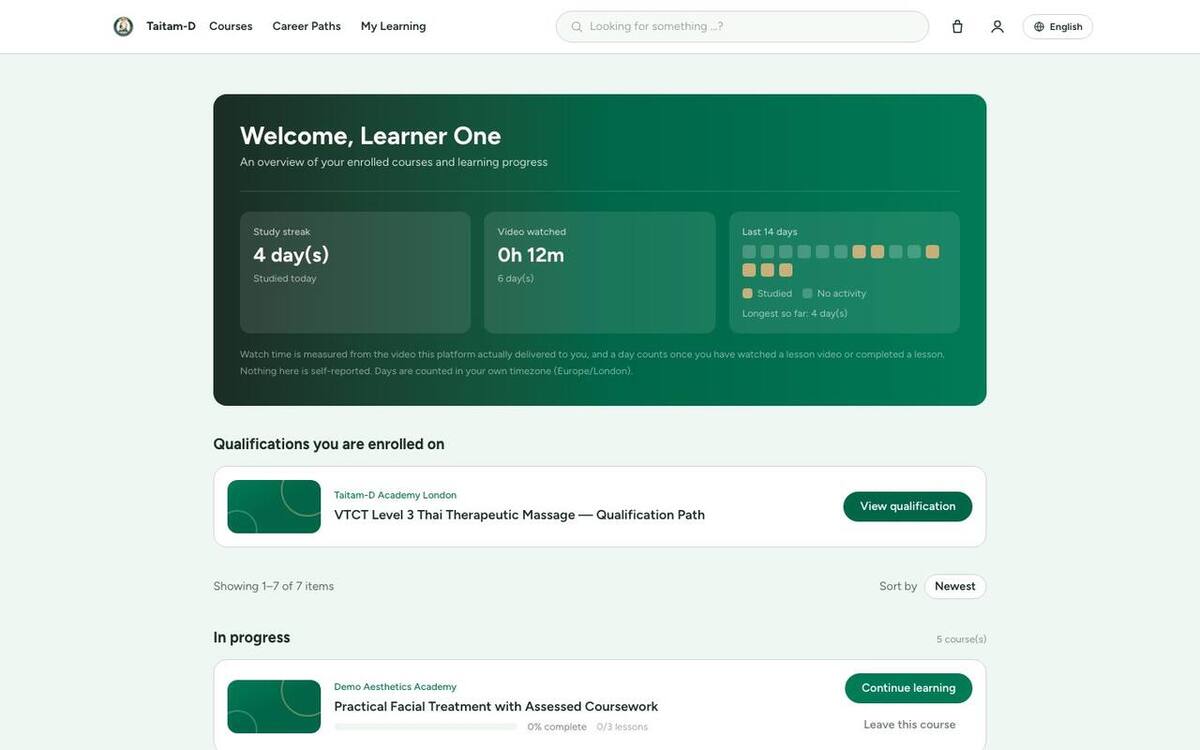The image size is (1200, 750).
Task: Click the '4 day(s)' study streak value
Action: point(291,255)
